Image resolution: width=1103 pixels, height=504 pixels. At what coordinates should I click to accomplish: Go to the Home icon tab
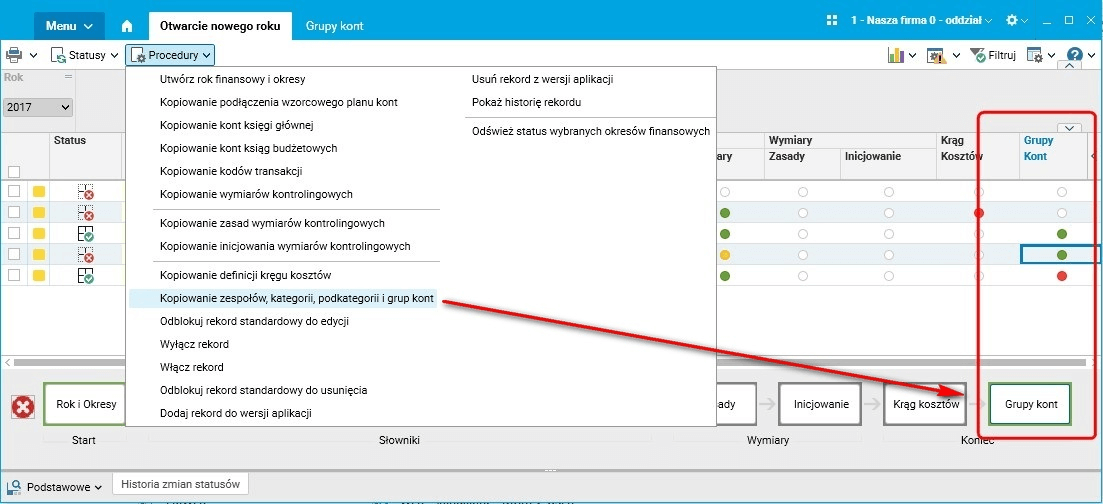click(127, 26)
